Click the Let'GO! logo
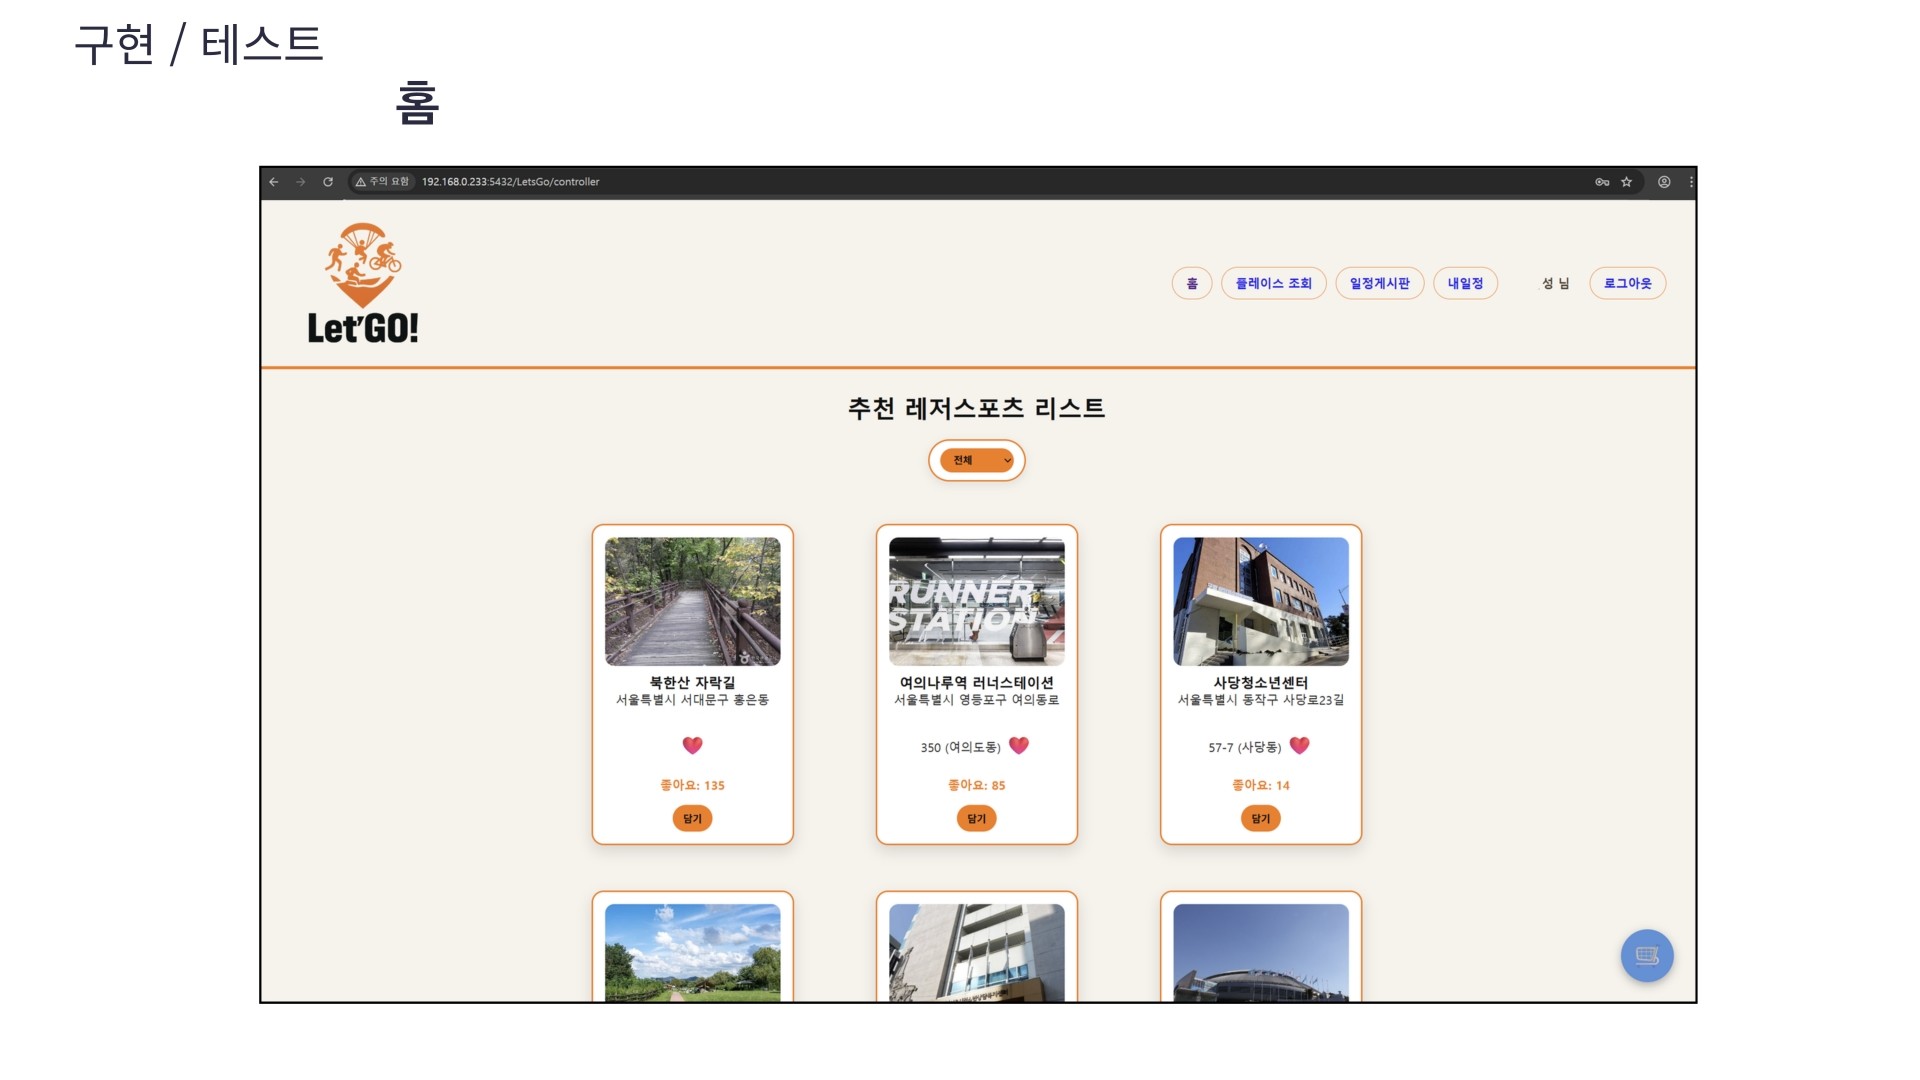This screenshot has height=1080, width=1920. point(363,284)
